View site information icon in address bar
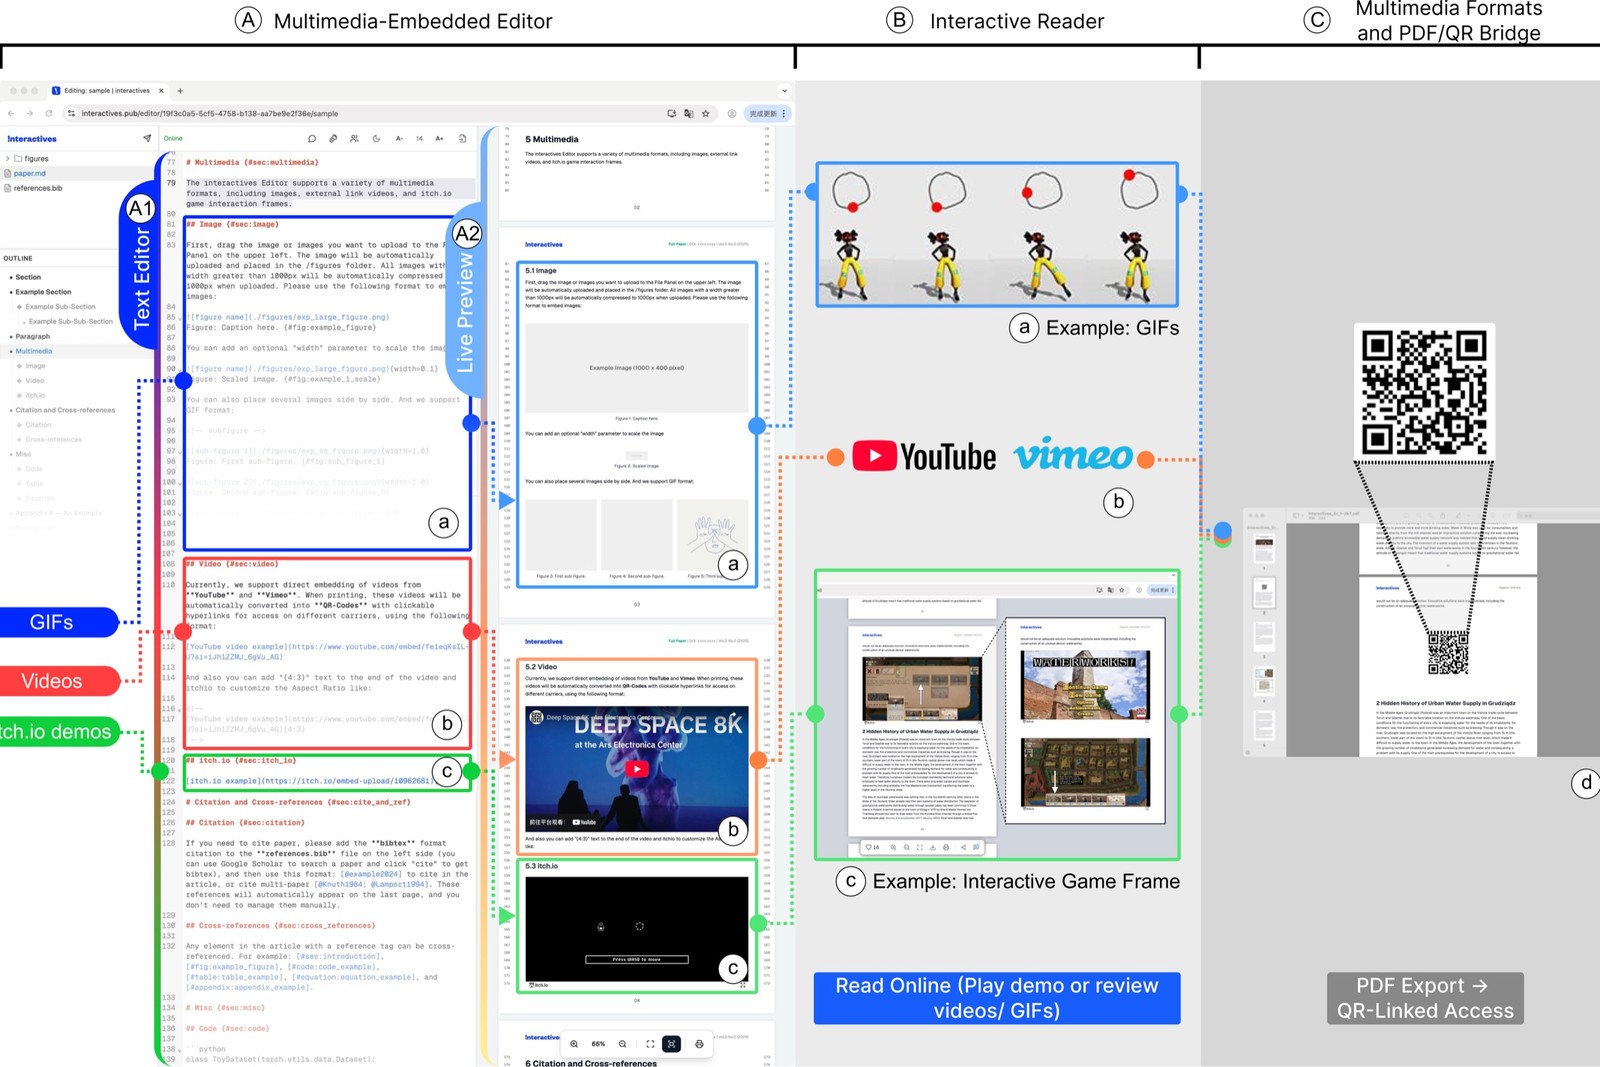 [x=71, y=113]
